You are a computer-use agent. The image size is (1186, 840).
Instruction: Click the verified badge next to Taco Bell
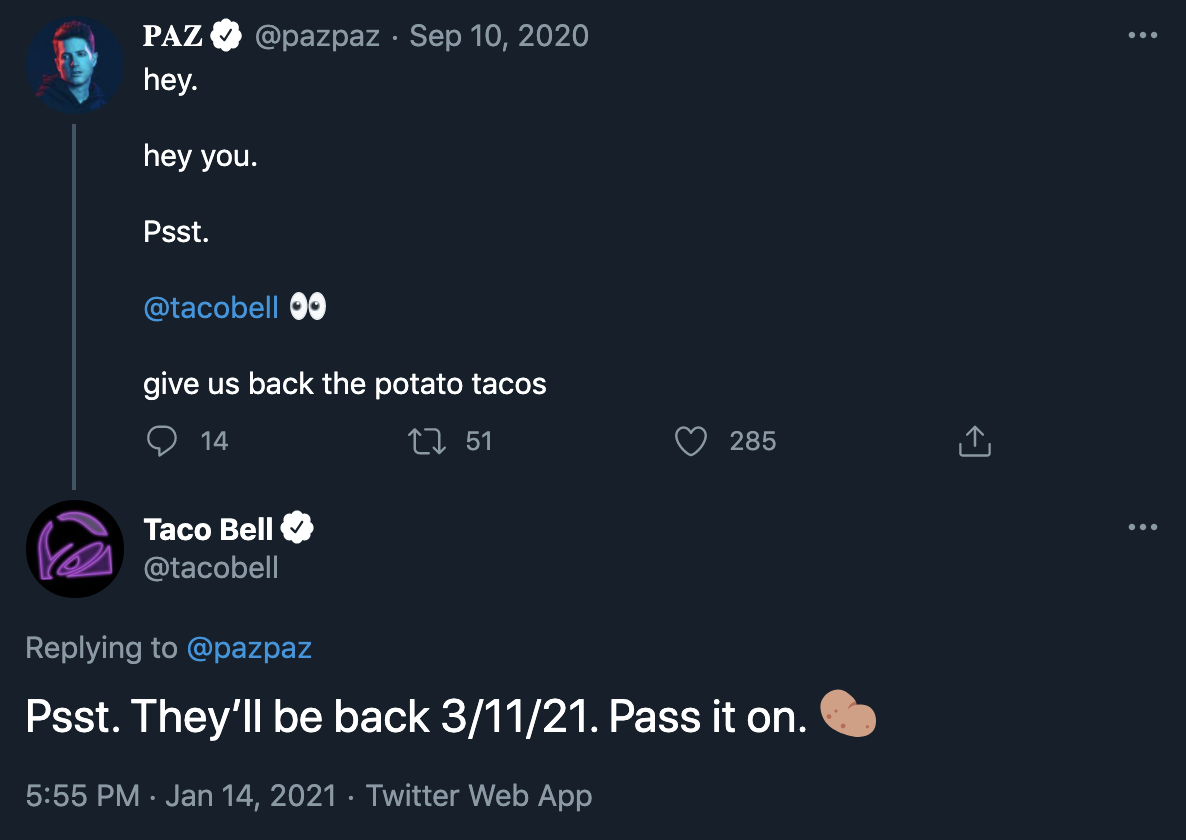coord(298,528)
